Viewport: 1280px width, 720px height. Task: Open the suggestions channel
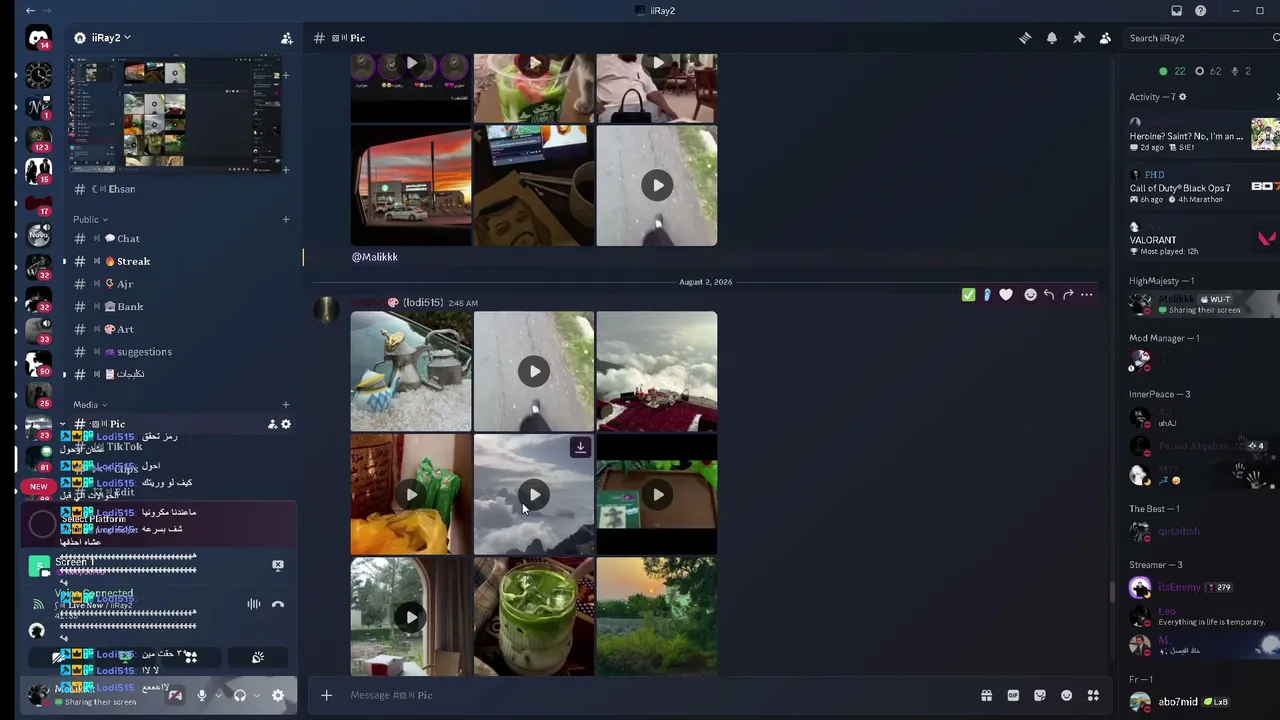180,352
